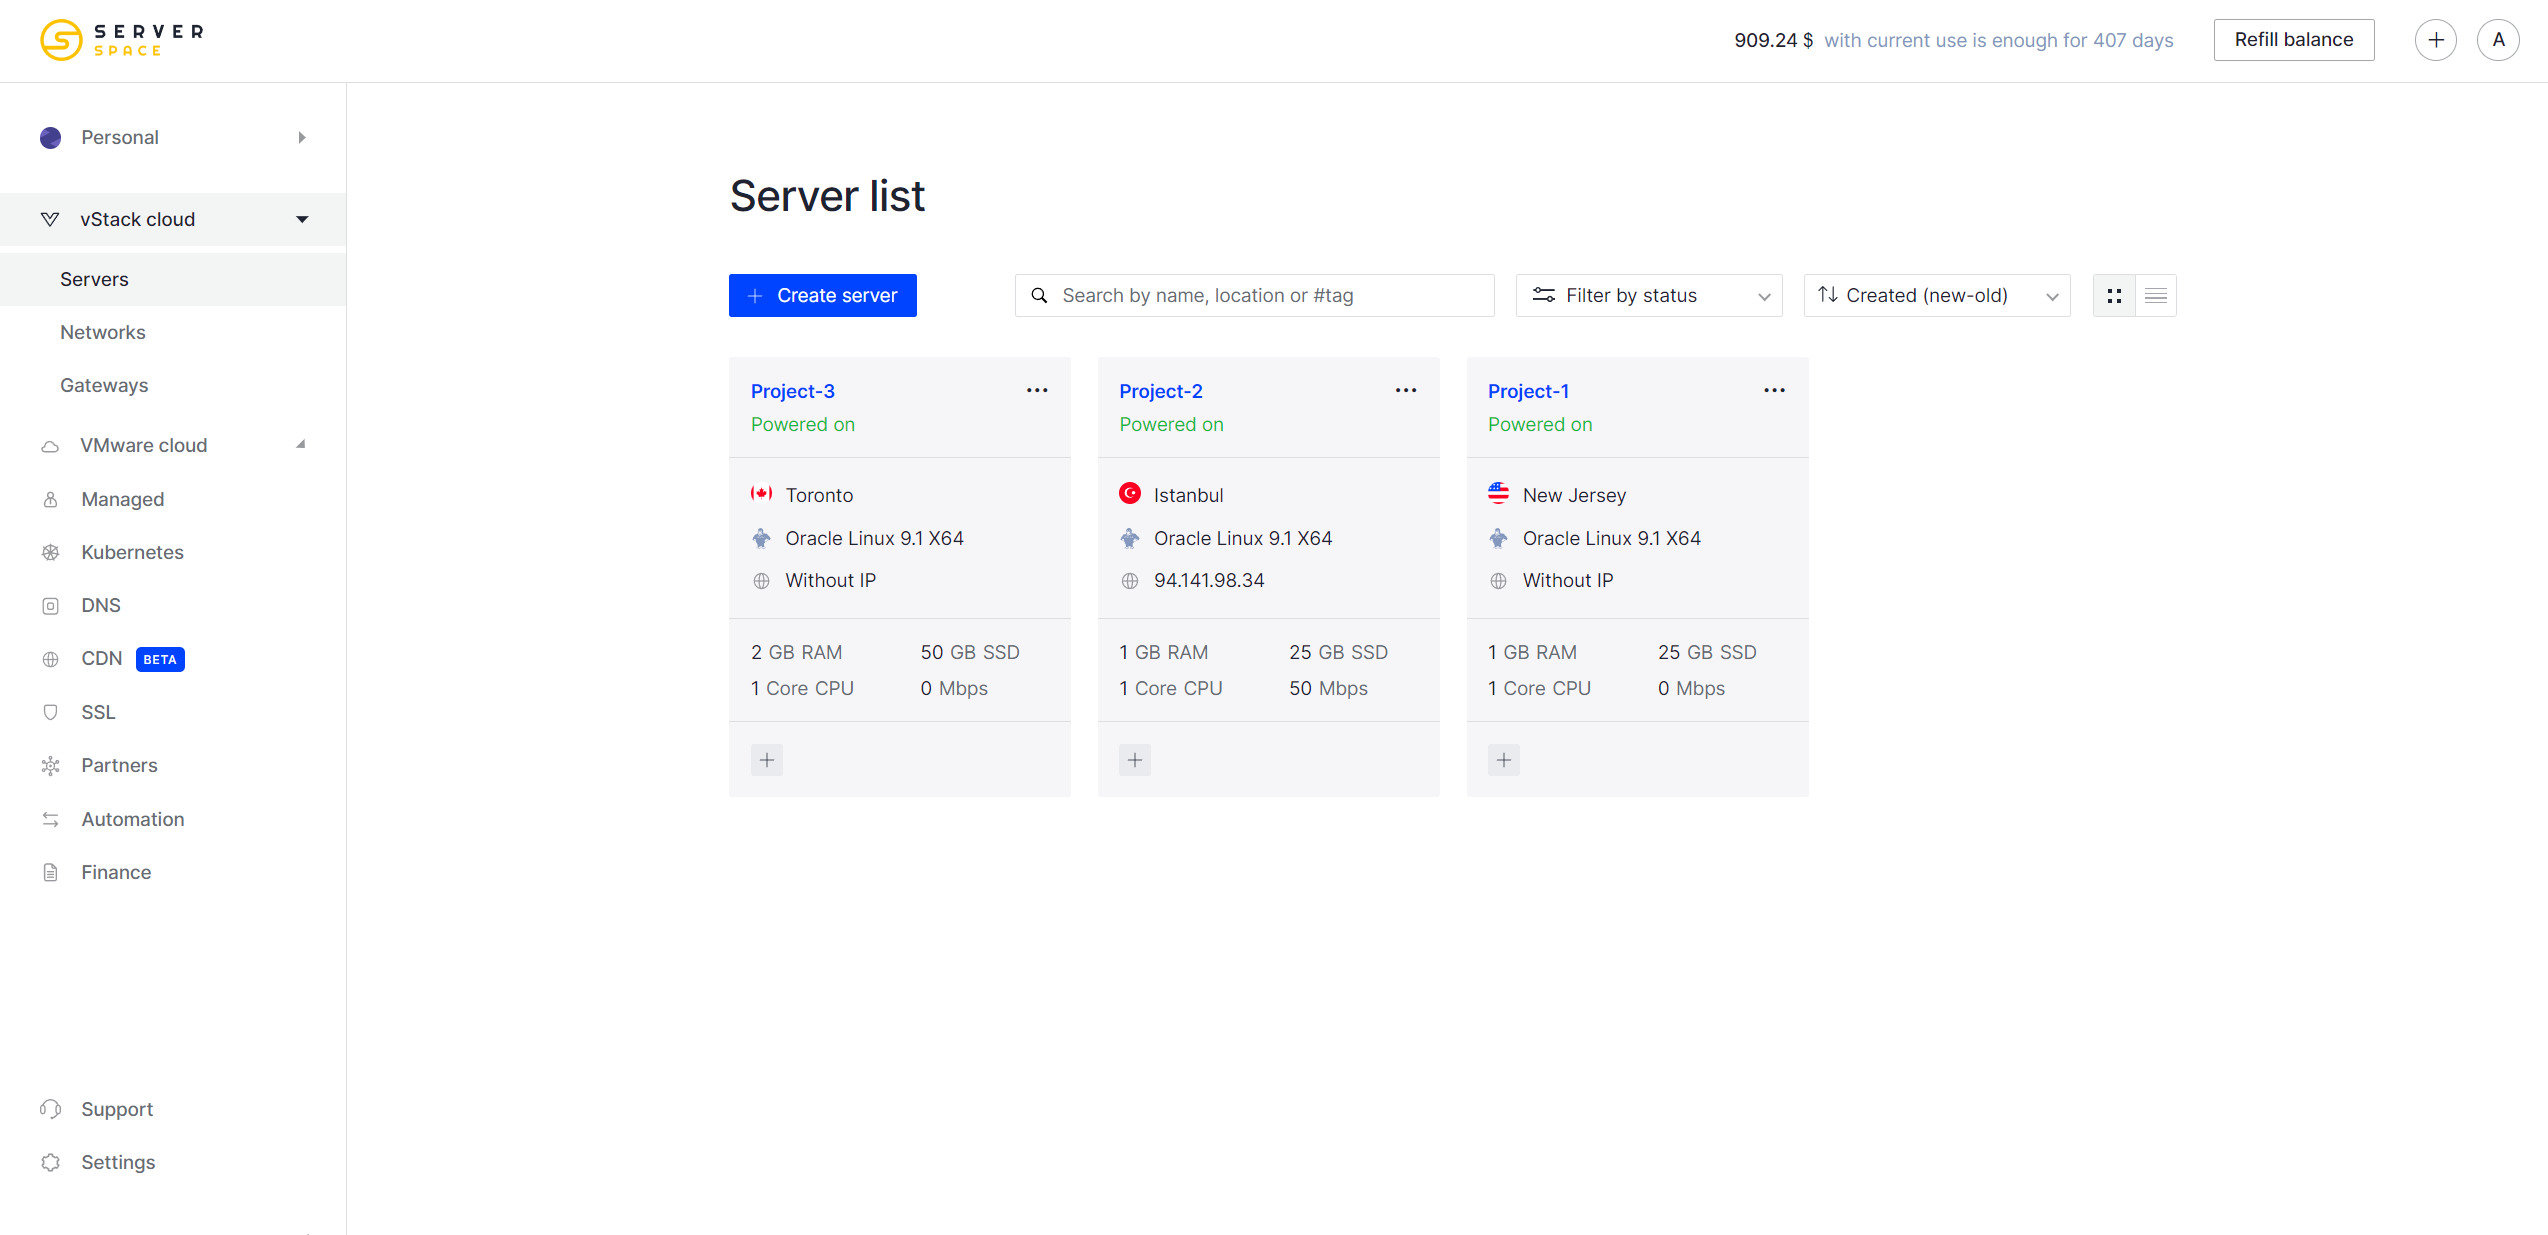Screen dimensions: 2548x1235
Task: Toggle the add icon on Project-1 card
Action: pyautogui.click(x=1505, y=759)
